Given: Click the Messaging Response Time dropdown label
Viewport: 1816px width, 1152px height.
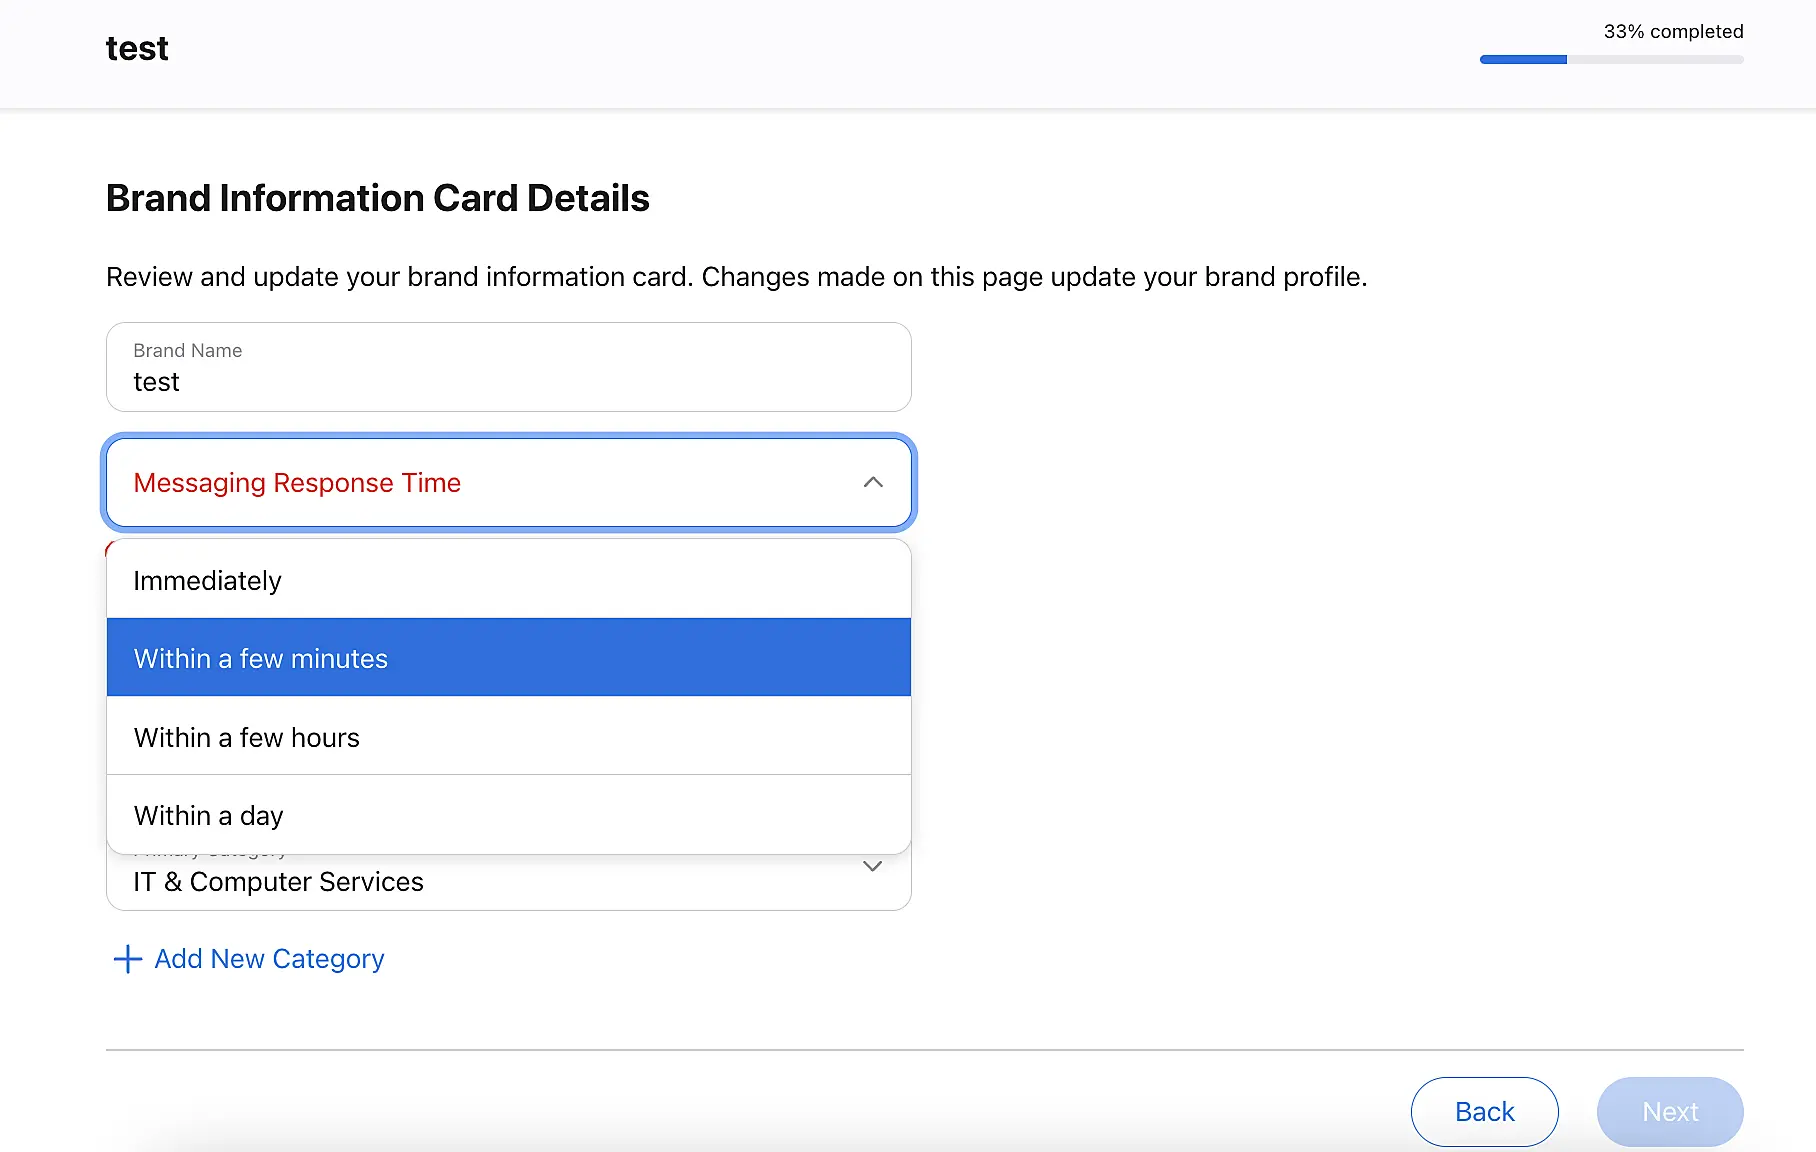Looking at the screenshot, I should click(297, 483).
